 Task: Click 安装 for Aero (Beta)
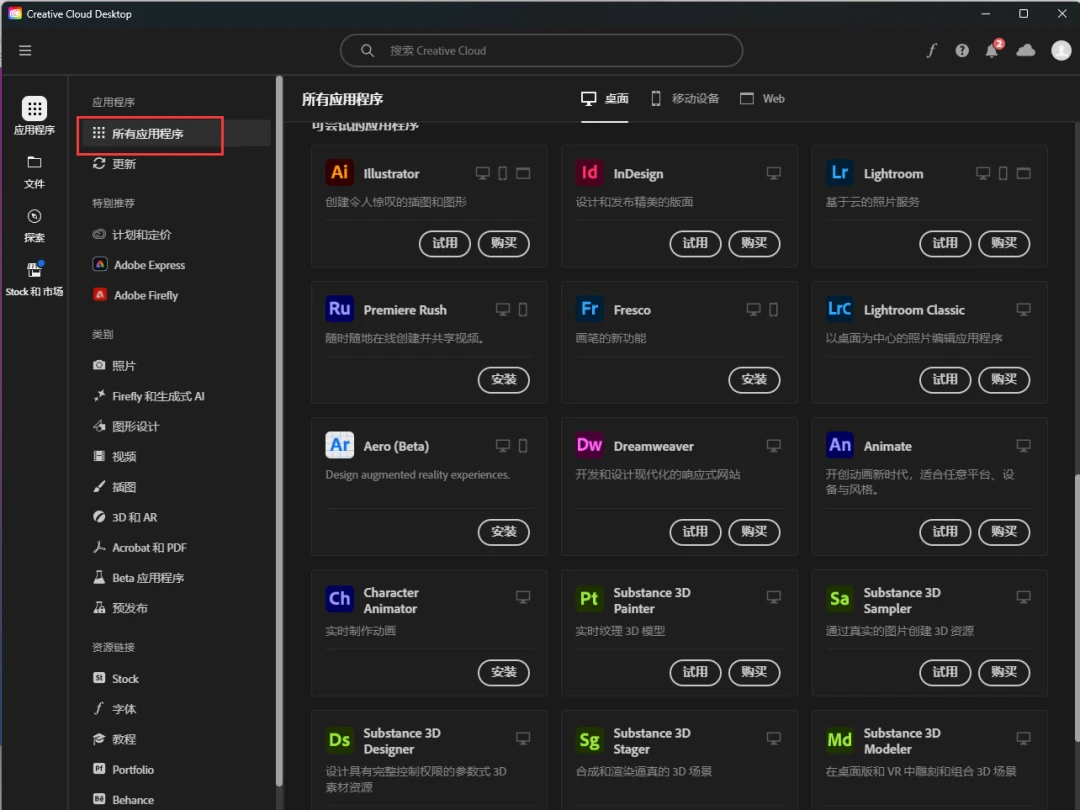pyautogui.click(x=504, y=532)
